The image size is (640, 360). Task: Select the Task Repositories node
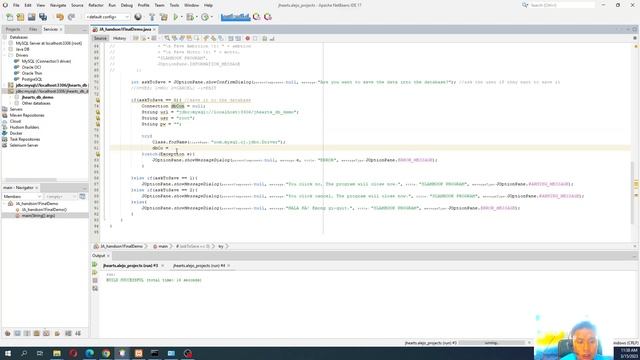click(25, 139)
